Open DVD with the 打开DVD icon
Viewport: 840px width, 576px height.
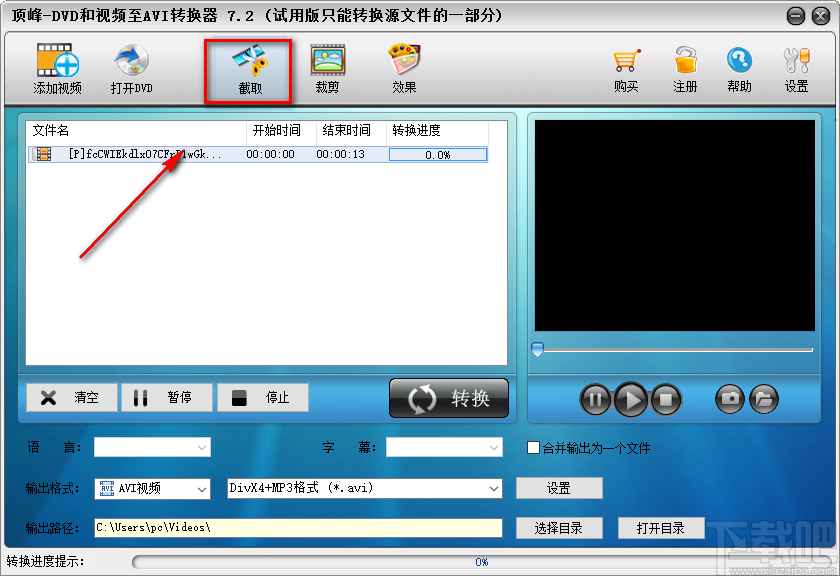[x=131, y=68]
